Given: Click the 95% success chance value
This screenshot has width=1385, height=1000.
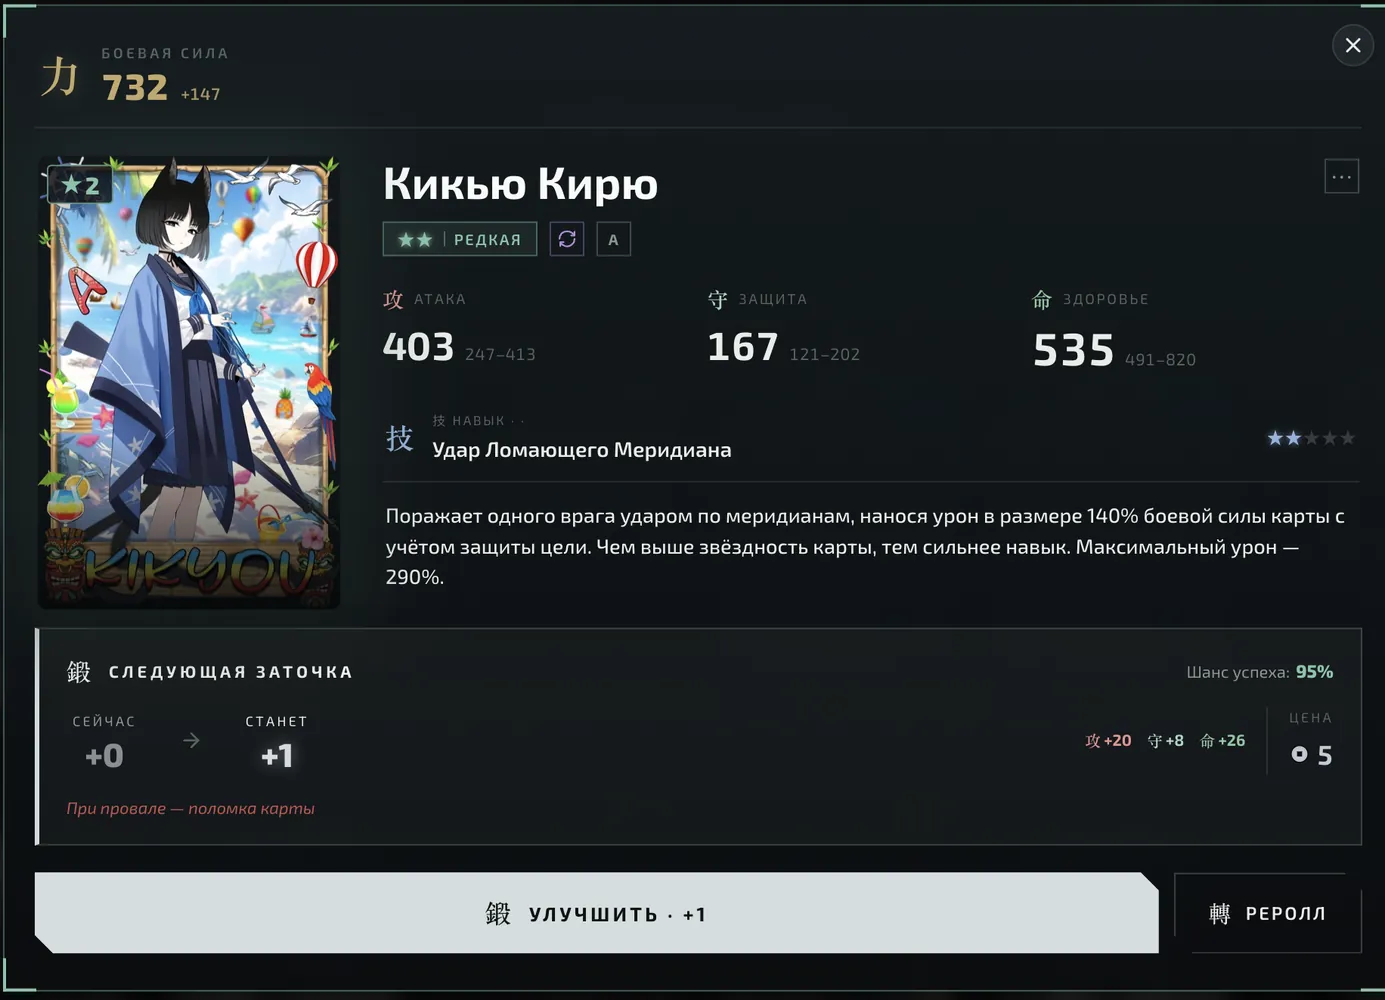Looking at the screenshot, I should click(x=1314, y=672).
